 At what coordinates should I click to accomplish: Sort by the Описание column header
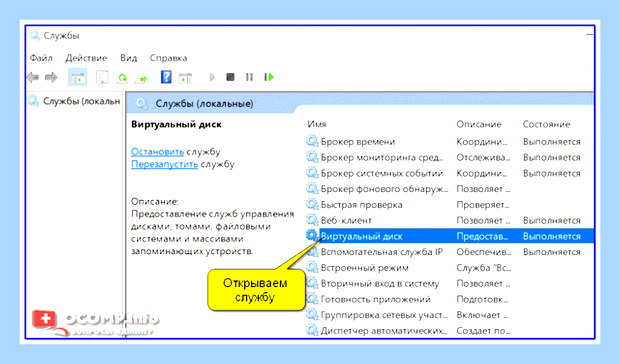click(x=479, y=124)
